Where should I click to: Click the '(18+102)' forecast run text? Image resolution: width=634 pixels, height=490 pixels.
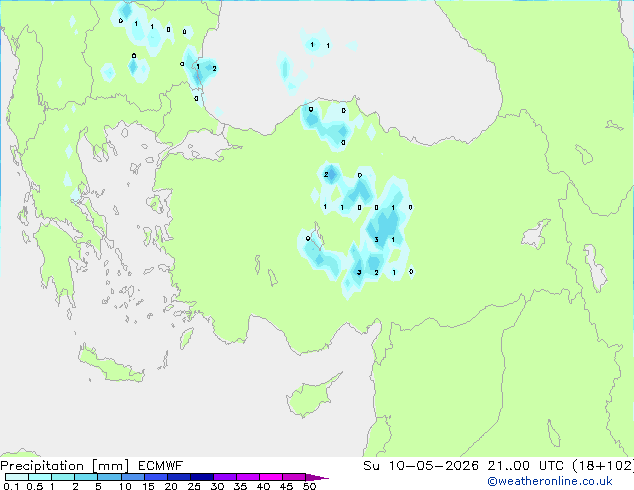(603, 466)
